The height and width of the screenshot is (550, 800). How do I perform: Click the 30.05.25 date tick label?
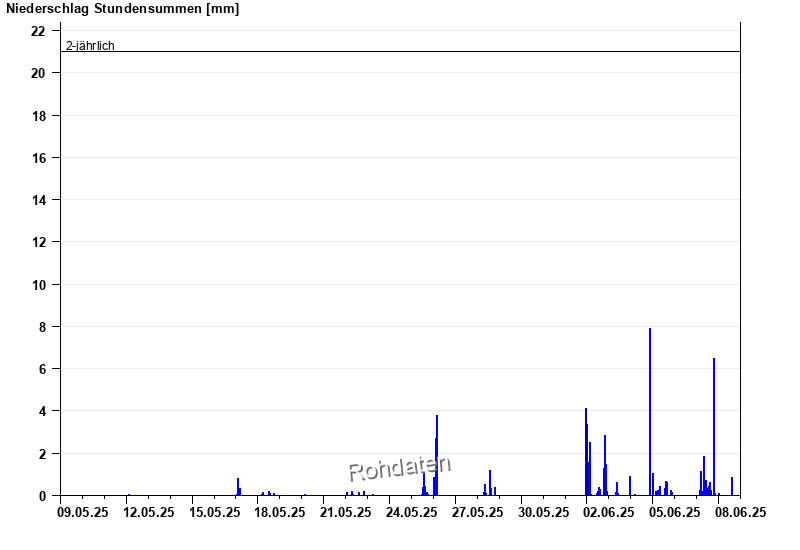coord(543,512)
